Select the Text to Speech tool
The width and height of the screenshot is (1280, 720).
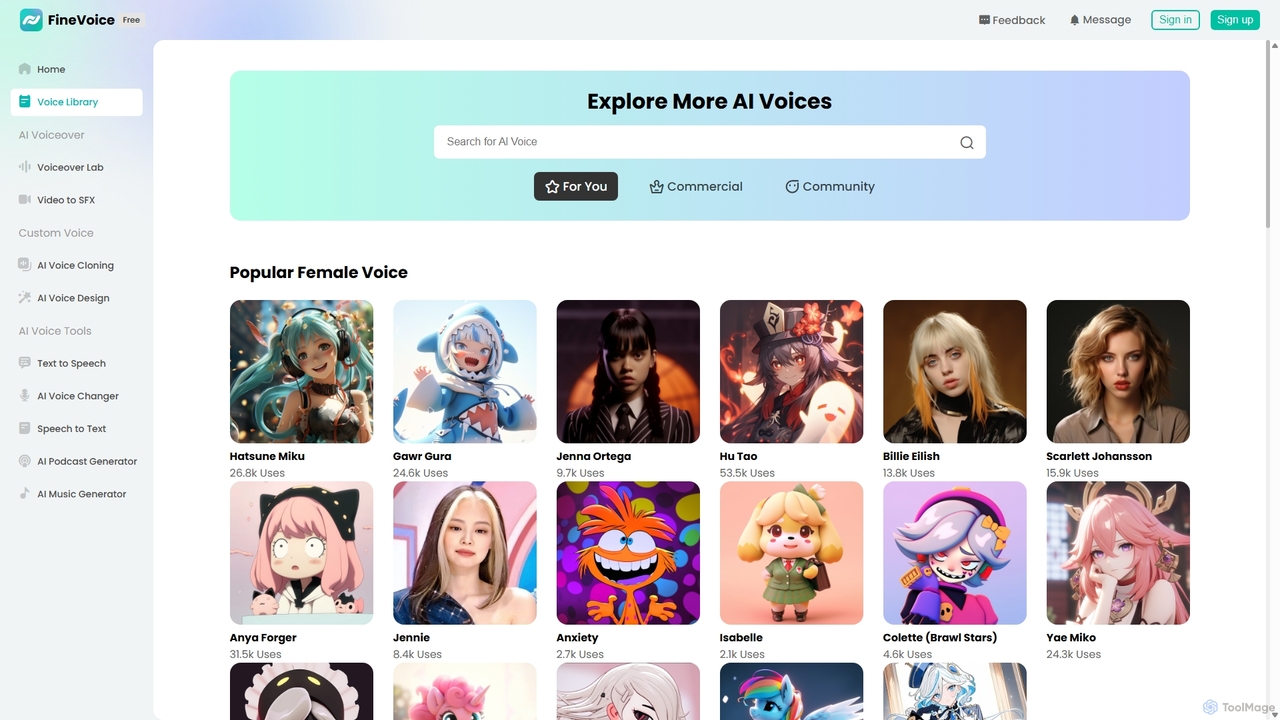[77, 363]
